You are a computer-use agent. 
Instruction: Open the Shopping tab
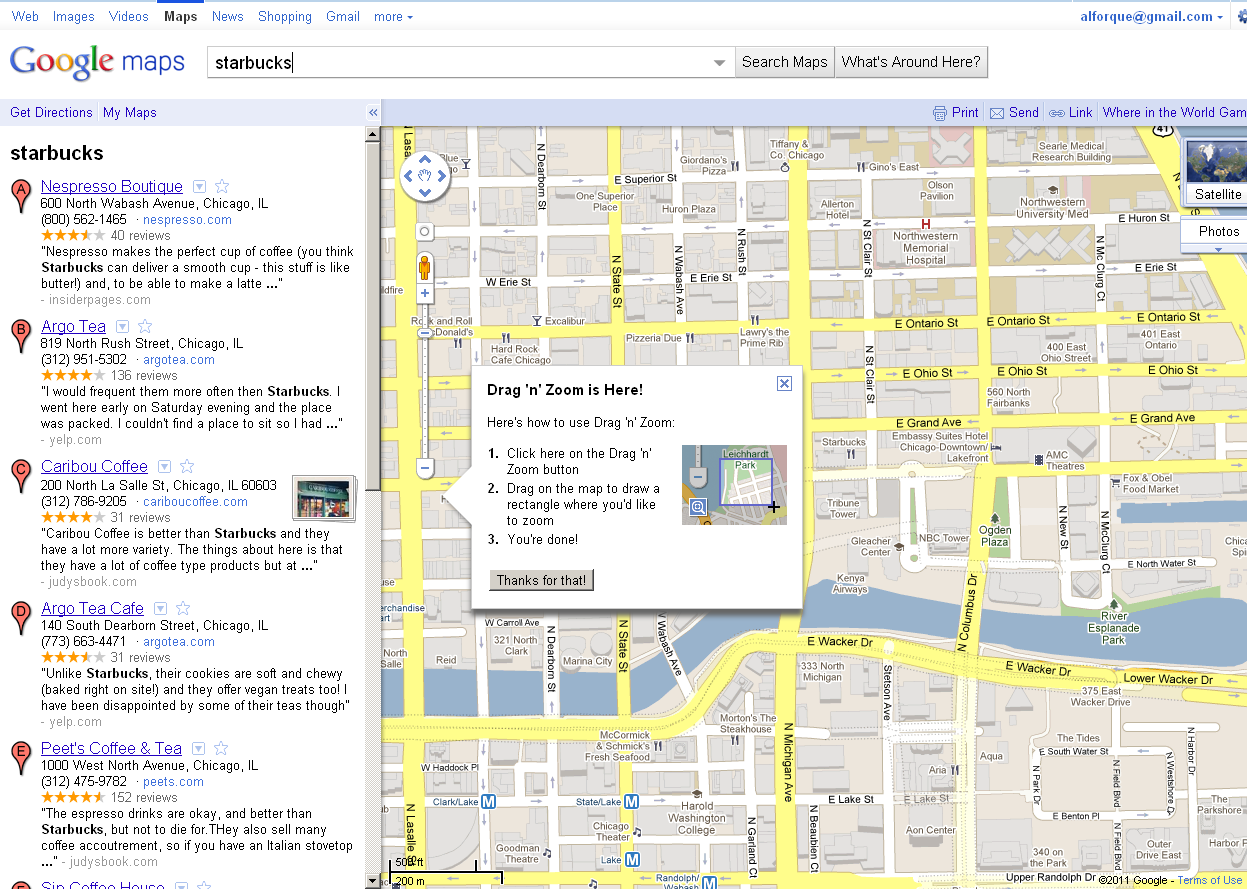pos(285,16)
